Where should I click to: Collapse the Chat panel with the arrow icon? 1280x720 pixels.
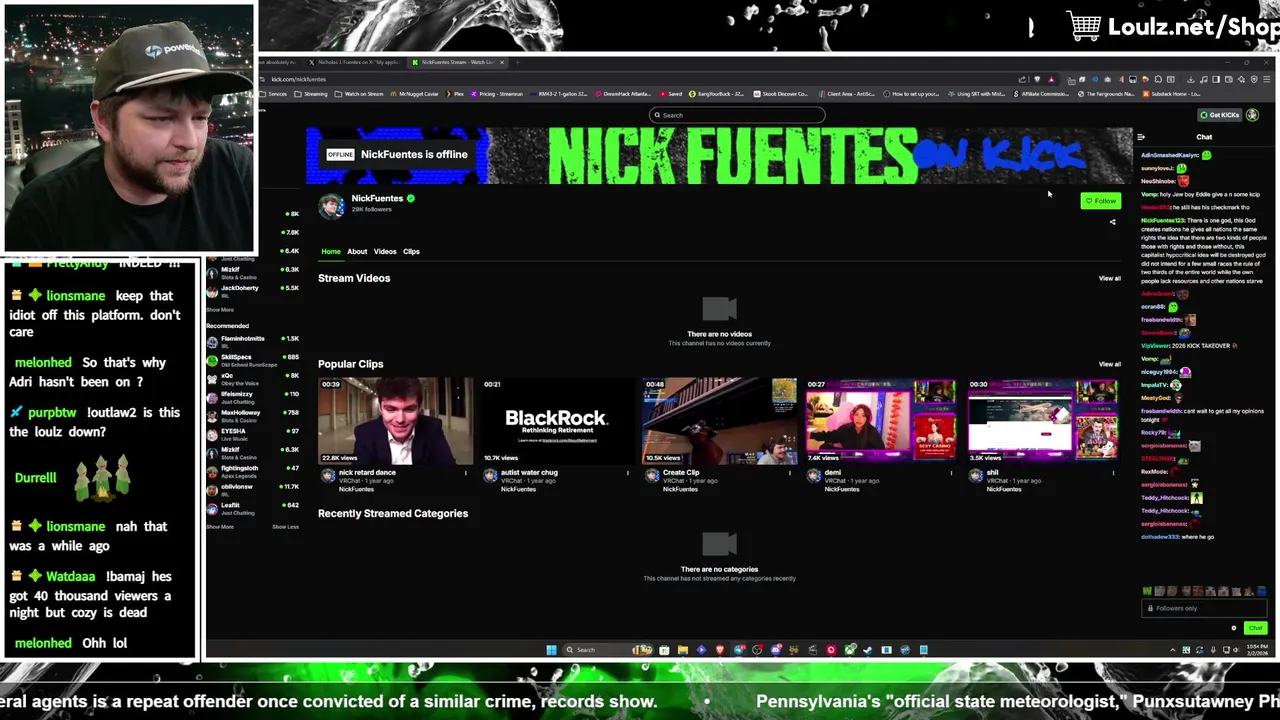click(1141, 137)
